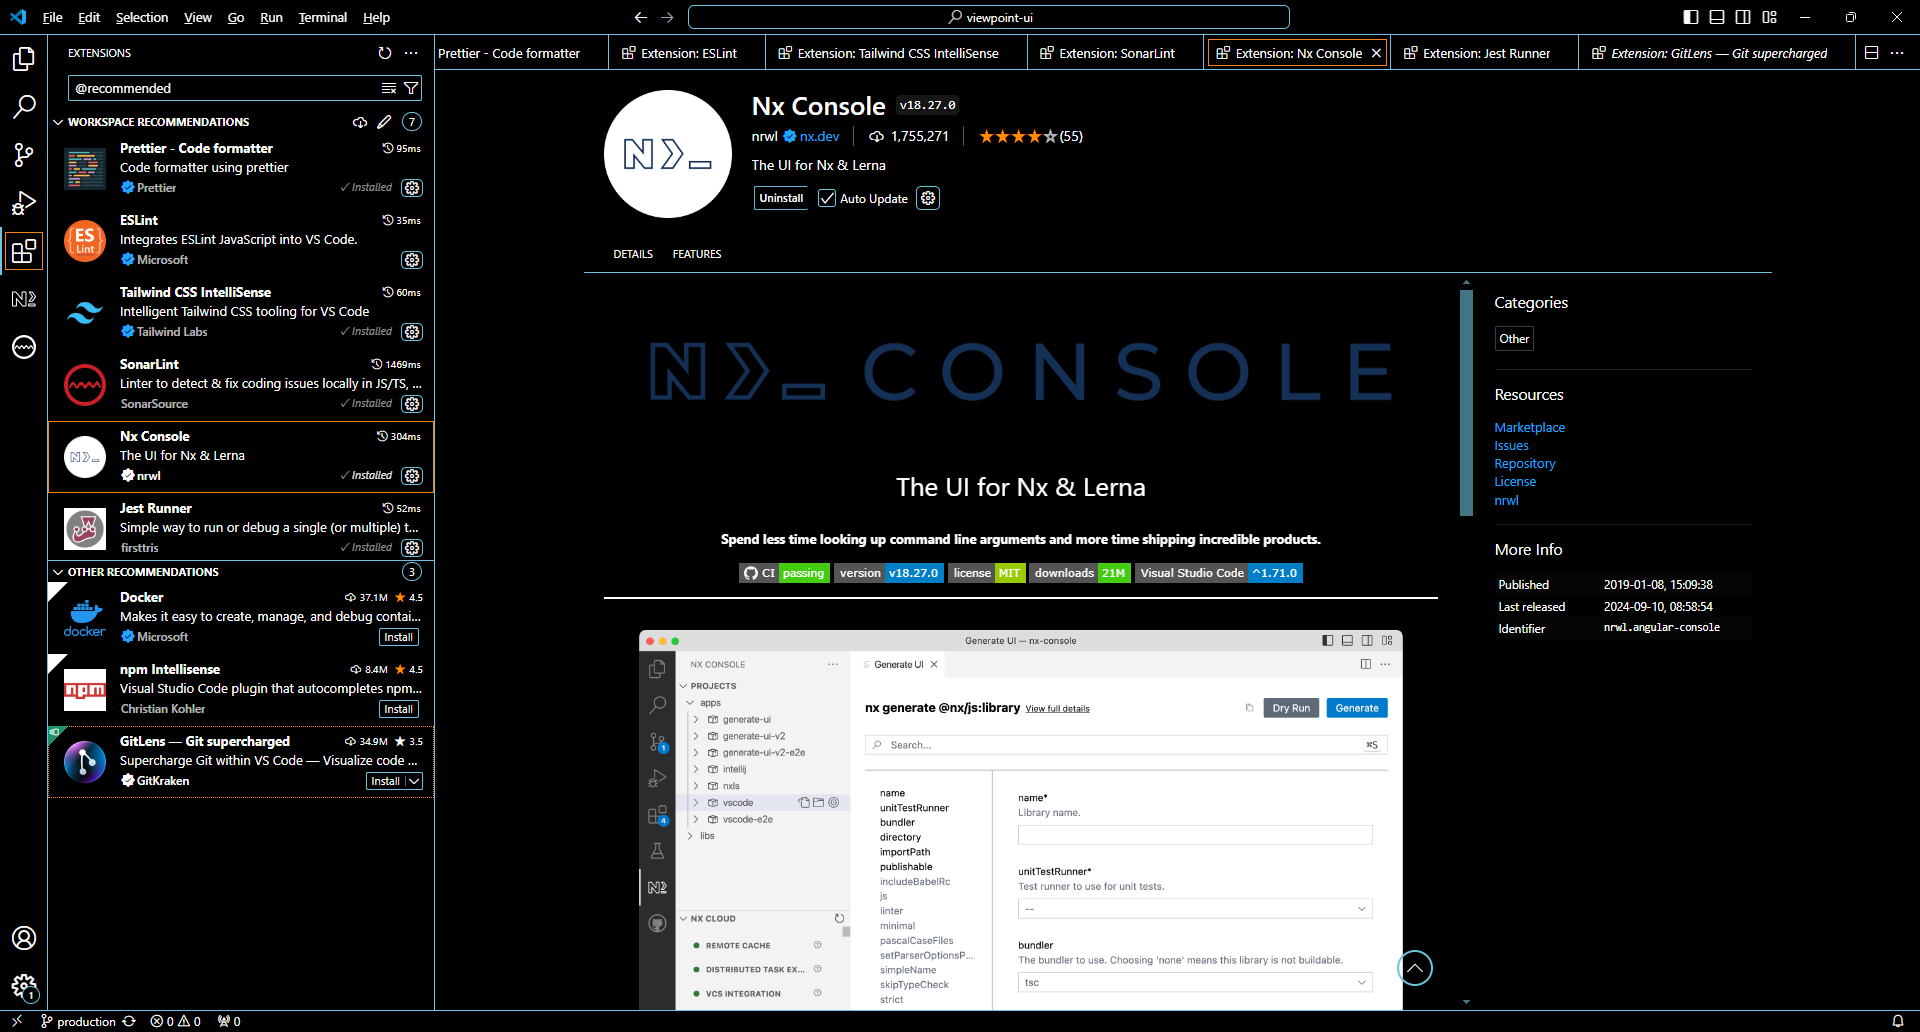1920x1032 pixels.
Task: Click the scroll-to-top round button
Action: 1415,967
